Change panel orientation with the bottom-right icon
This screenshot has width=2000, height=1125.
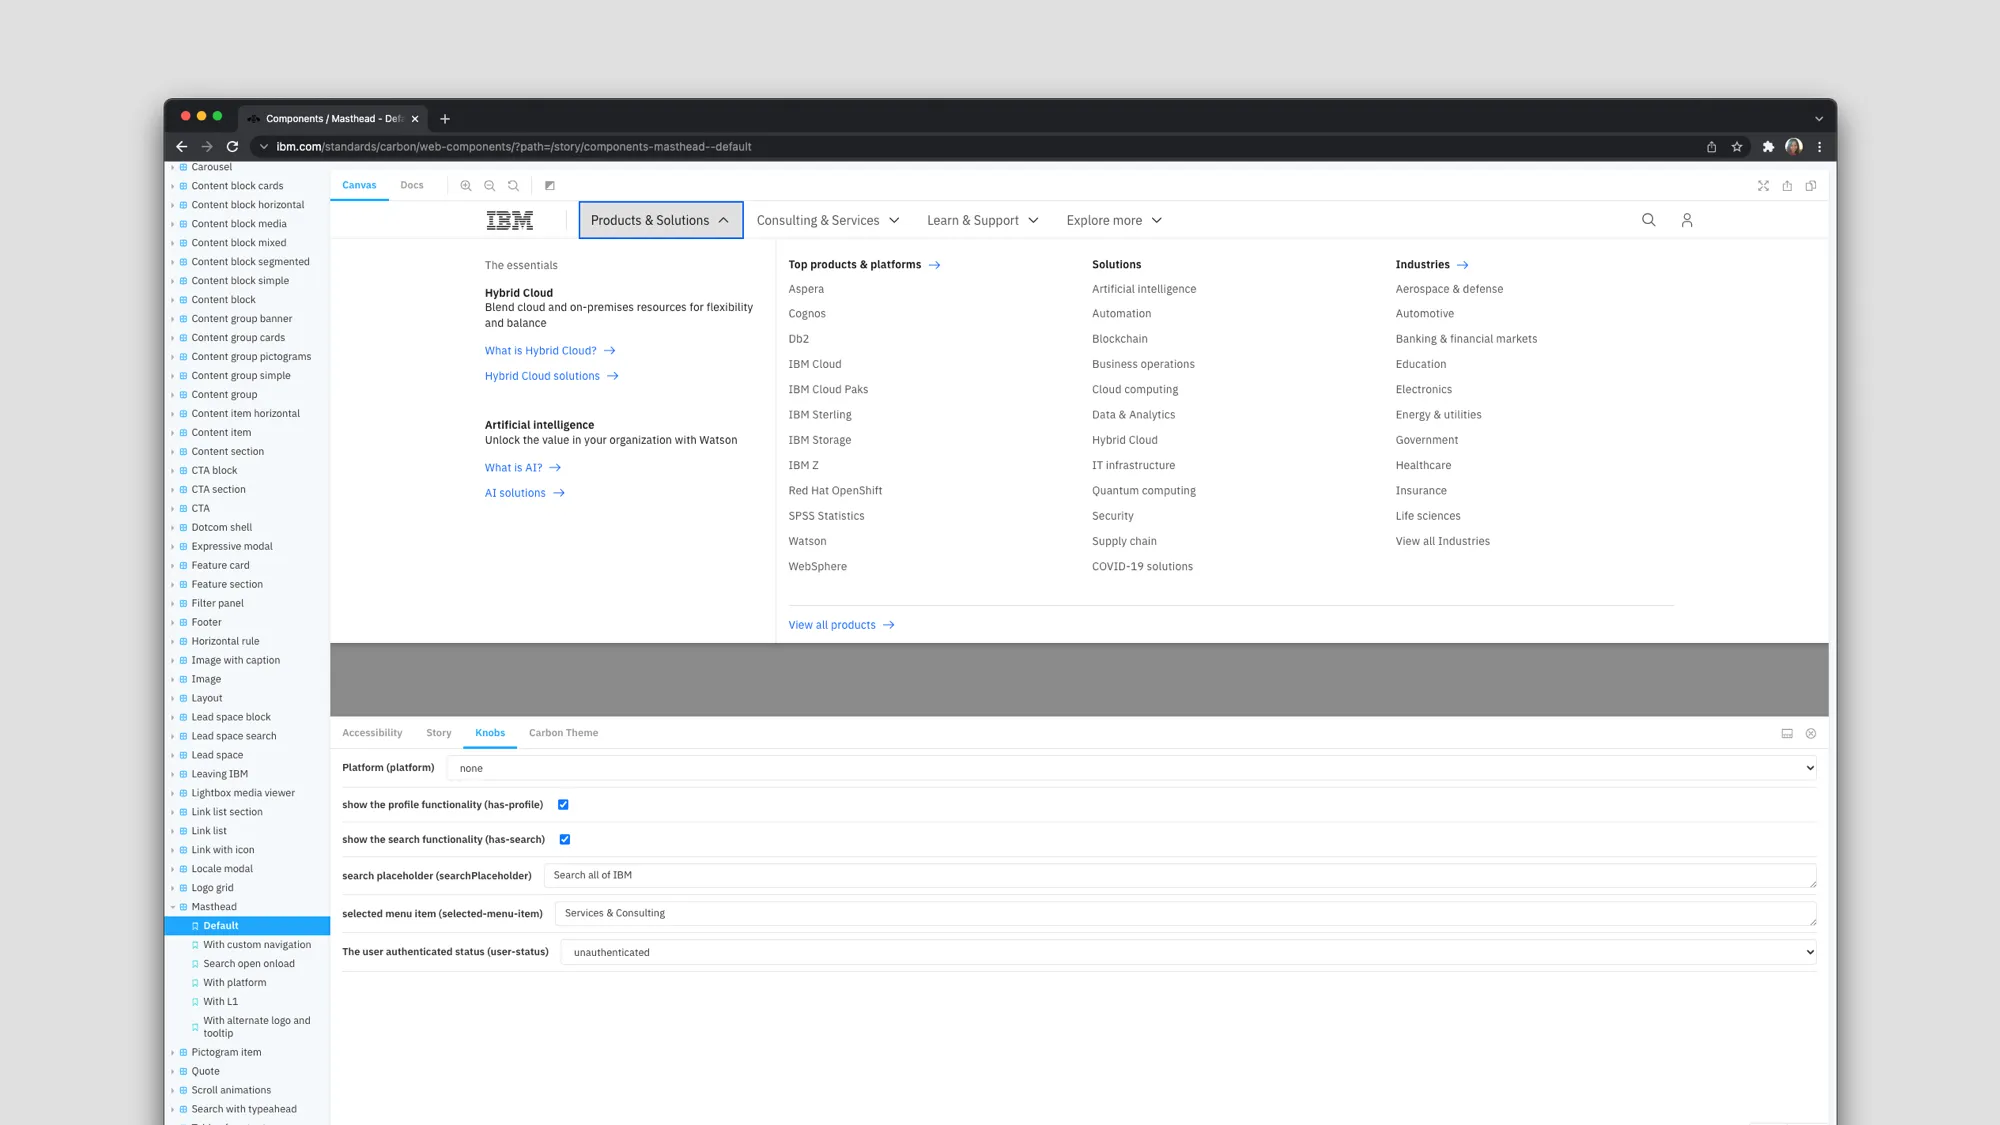click(x=1787, y=733)
